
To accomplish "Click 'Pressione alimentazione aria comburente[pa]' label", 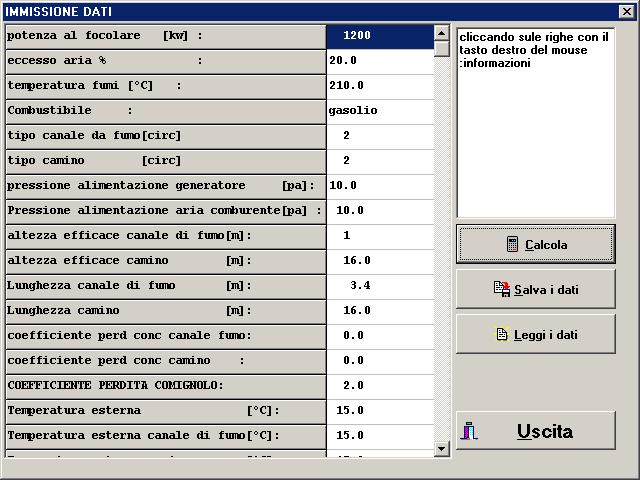I will [x=166, y=212].
